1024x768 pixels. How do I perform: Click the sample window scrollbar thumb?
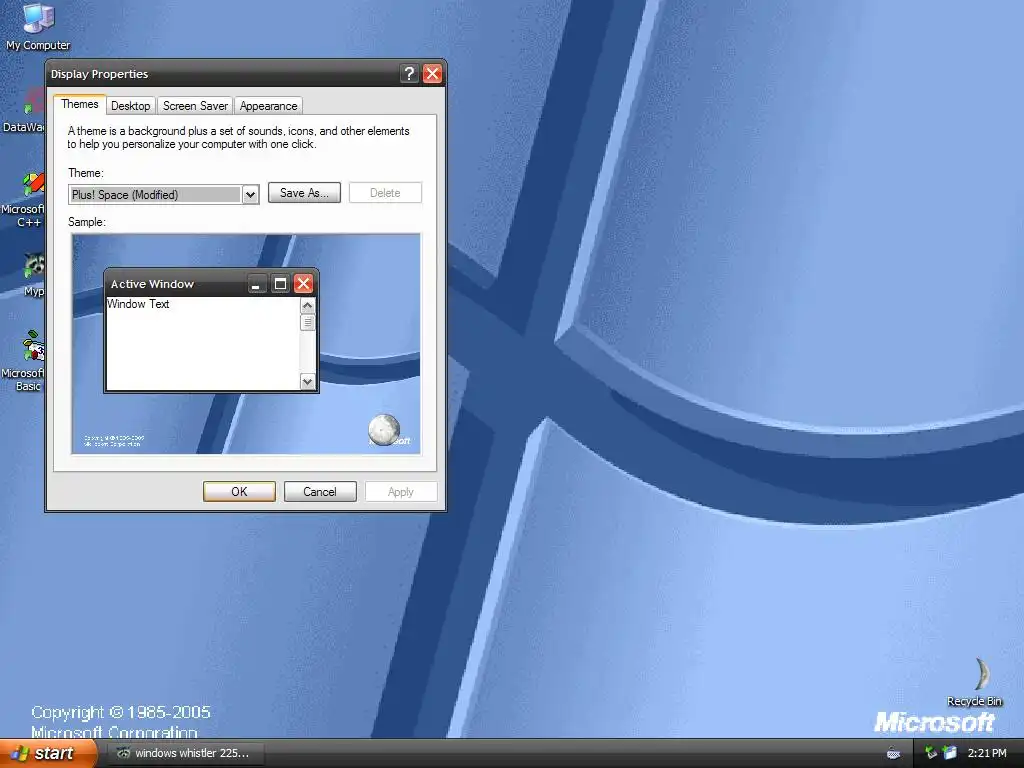pos(308,323)
